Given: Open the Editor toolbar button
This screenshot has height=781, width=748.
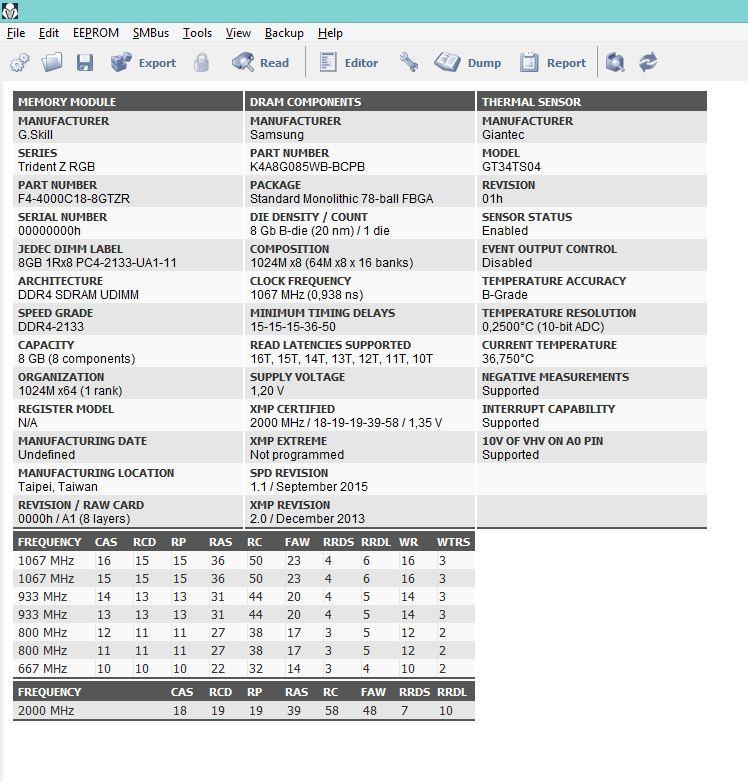Looking at the screenshot, I should point(349,63).
